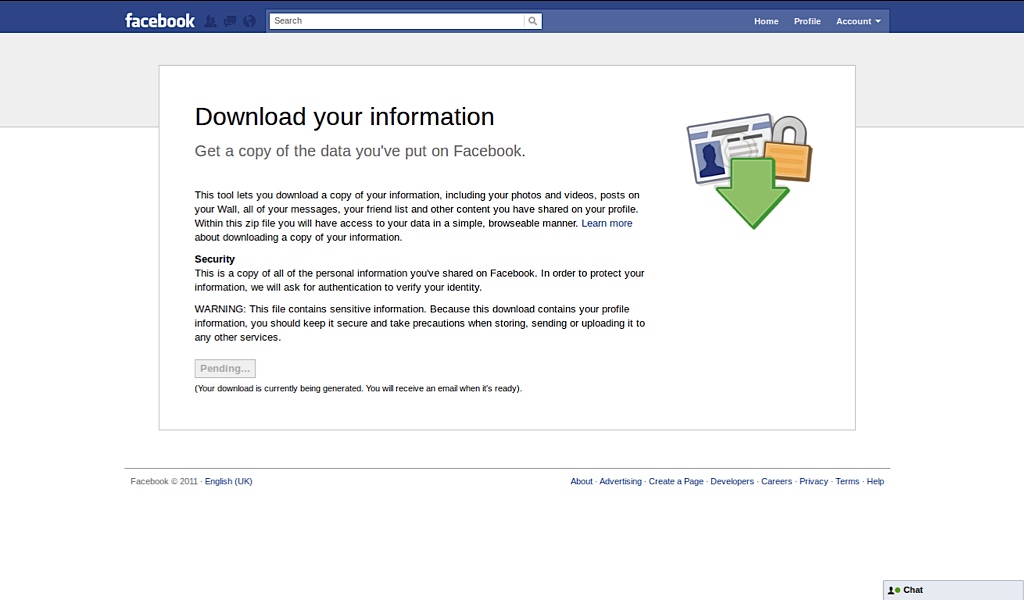The height and width of the screenshot is (600, 1024).
Task: Open the Privacy footer link
Action: coord(814,481)
